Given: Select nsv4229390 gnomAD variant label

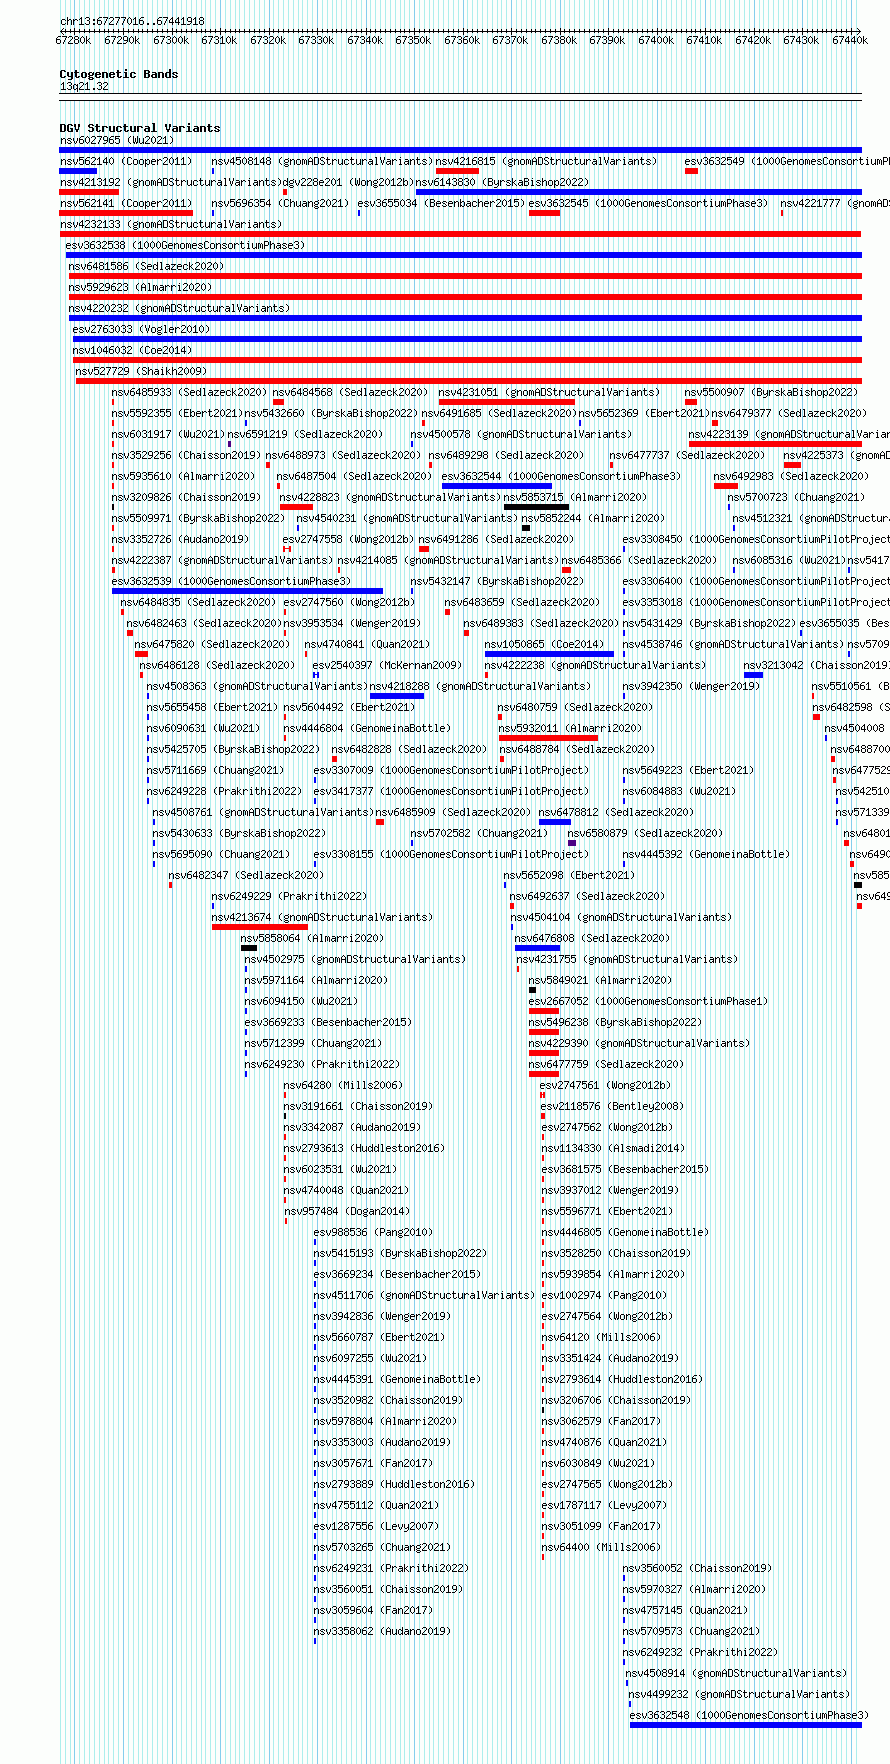Looking at the screenshot, I should click(x=640, y=1043).
